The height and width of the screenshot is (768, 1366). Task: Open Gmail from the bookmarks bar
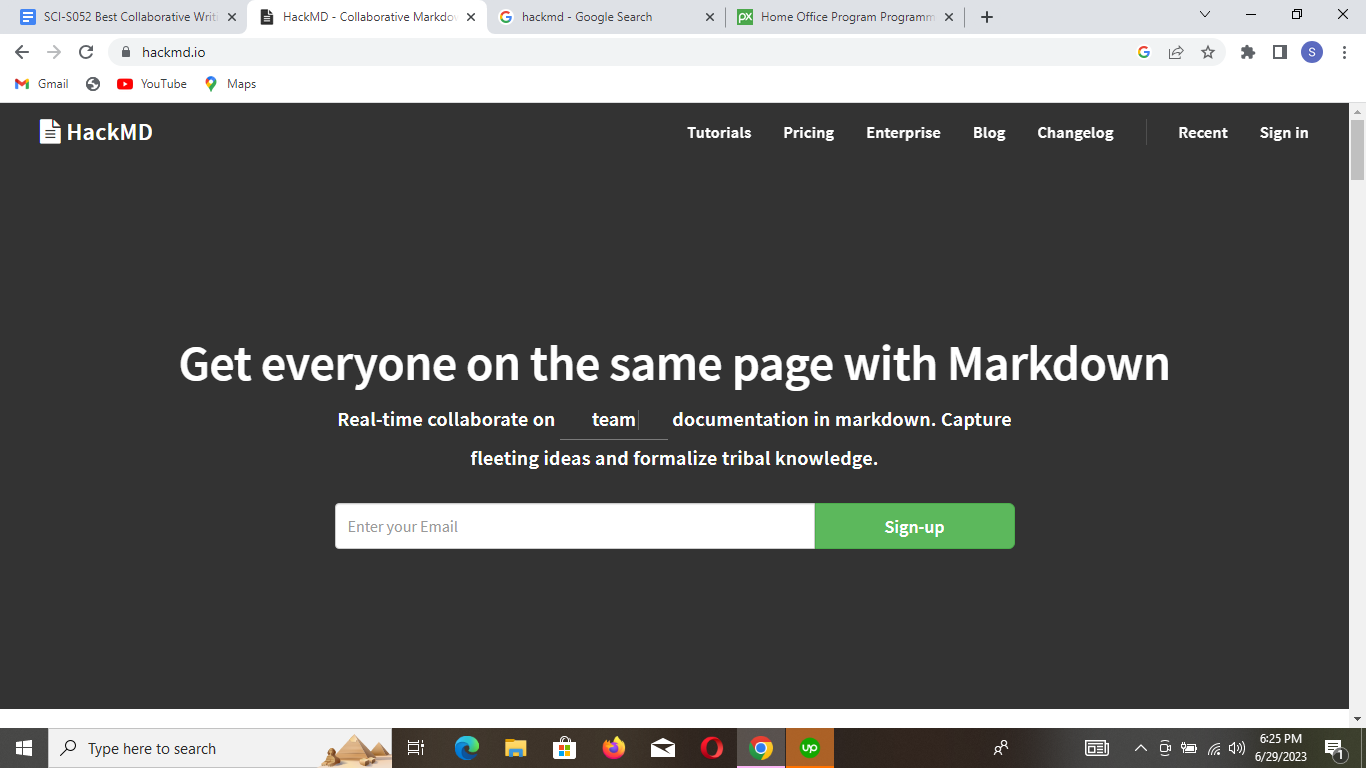click(40, 84)
